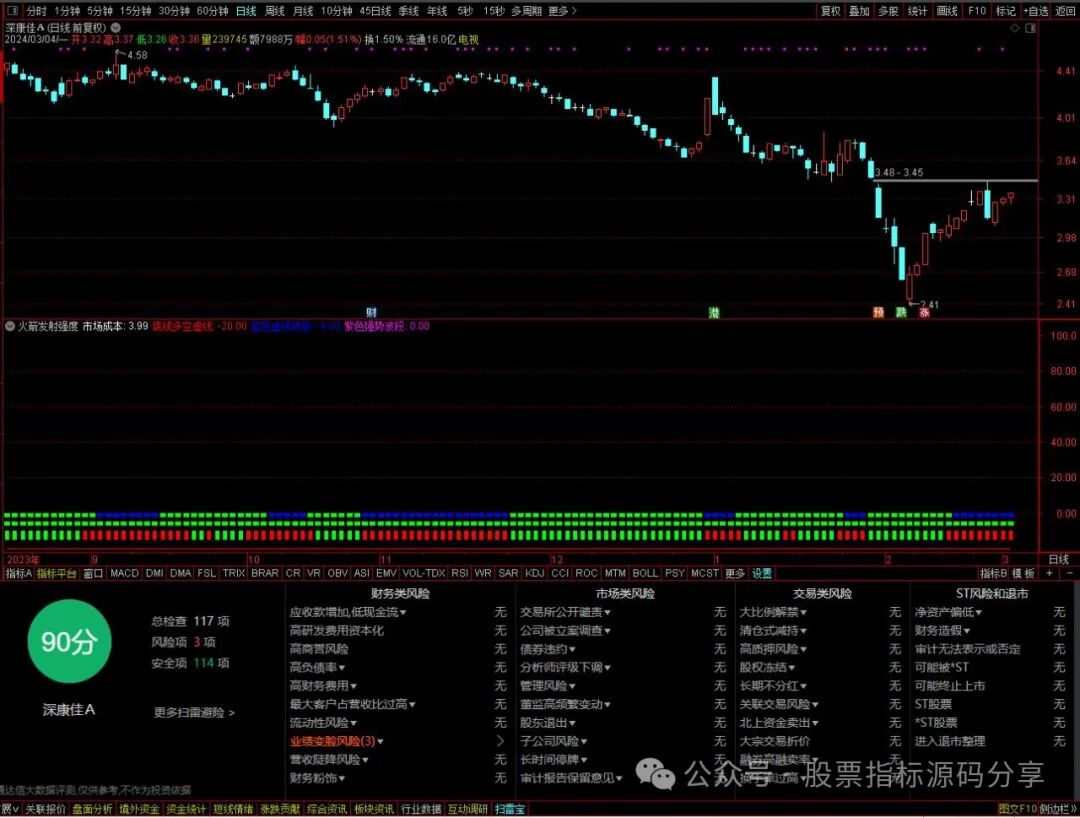Click the 图文F10 button at bottom right
Image resolution: width=1080 pixels, height=818 pixels.
point(1017,809)
